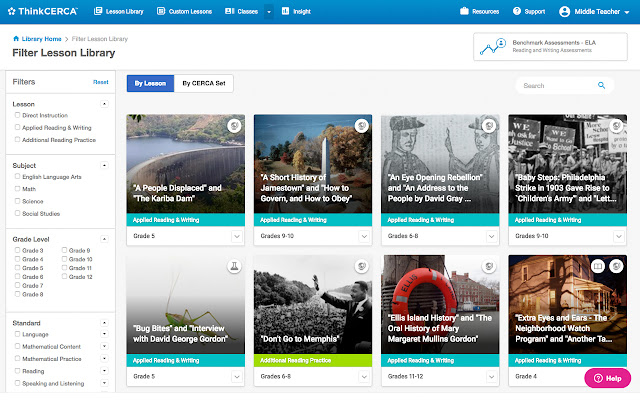The image size is (640, 400).
Task: Collapse the Subject filter section
Action: (104, 164)
